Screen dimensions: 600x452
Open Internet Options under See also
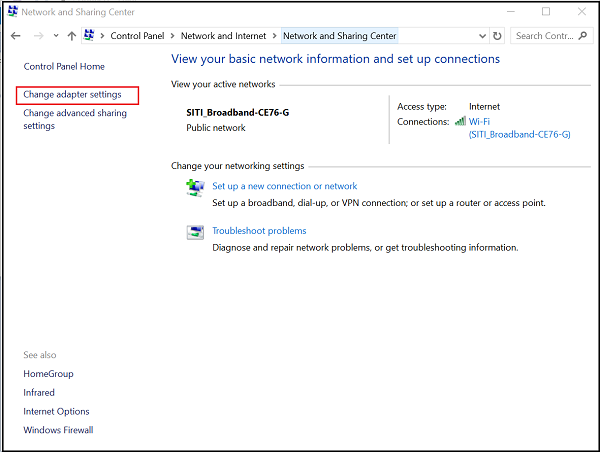56,411
